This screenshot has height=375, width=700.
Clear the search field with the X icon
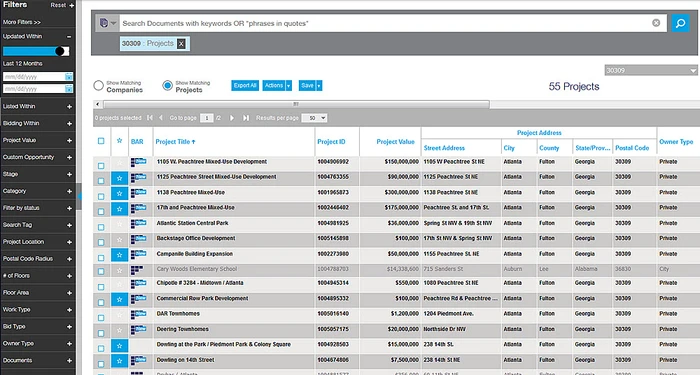(656, 23)
